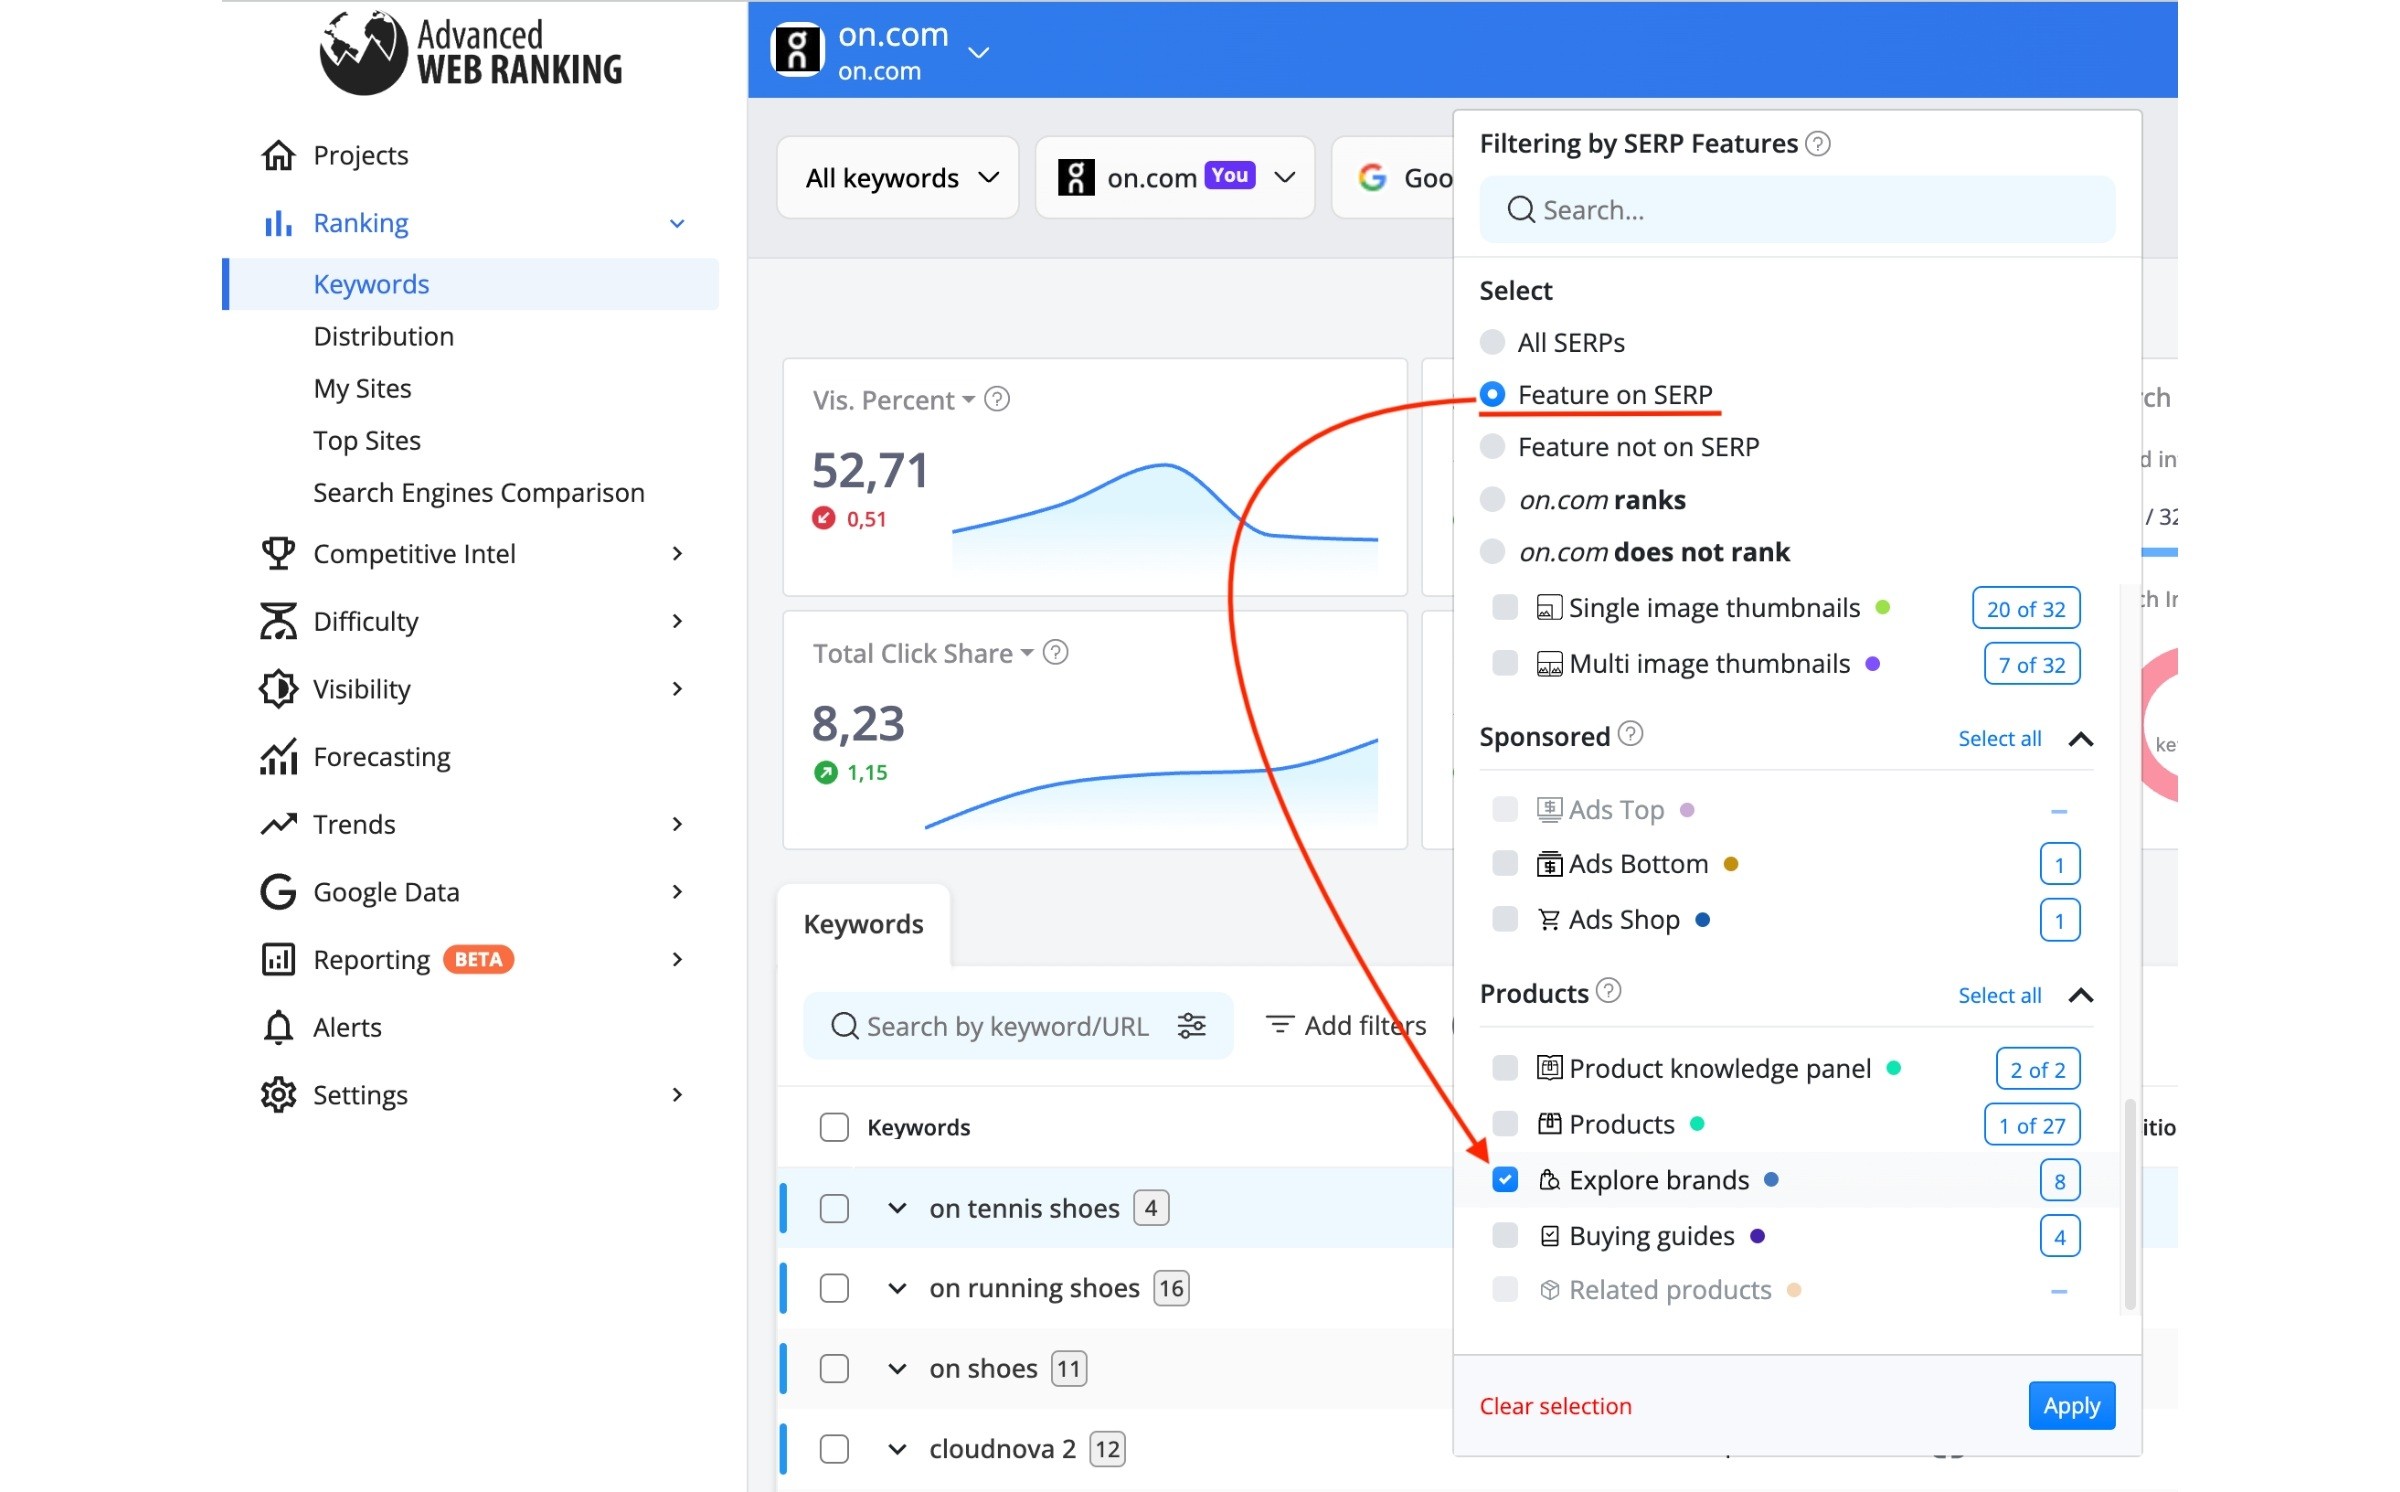Image resolution: width=2400 pixels, height=1492 pixels.
Task: Click the Sponsored section help icon
Action: point(1630,735)
